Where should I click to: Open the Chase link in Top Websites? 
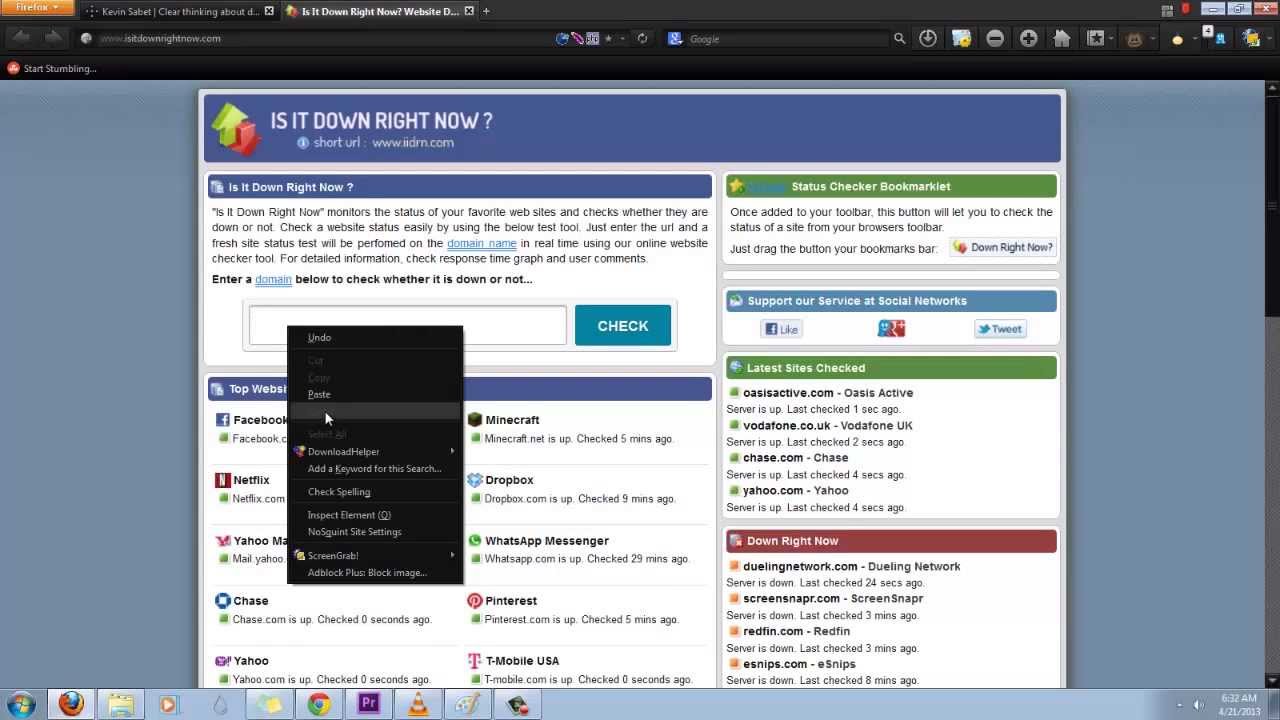point(250,601)
